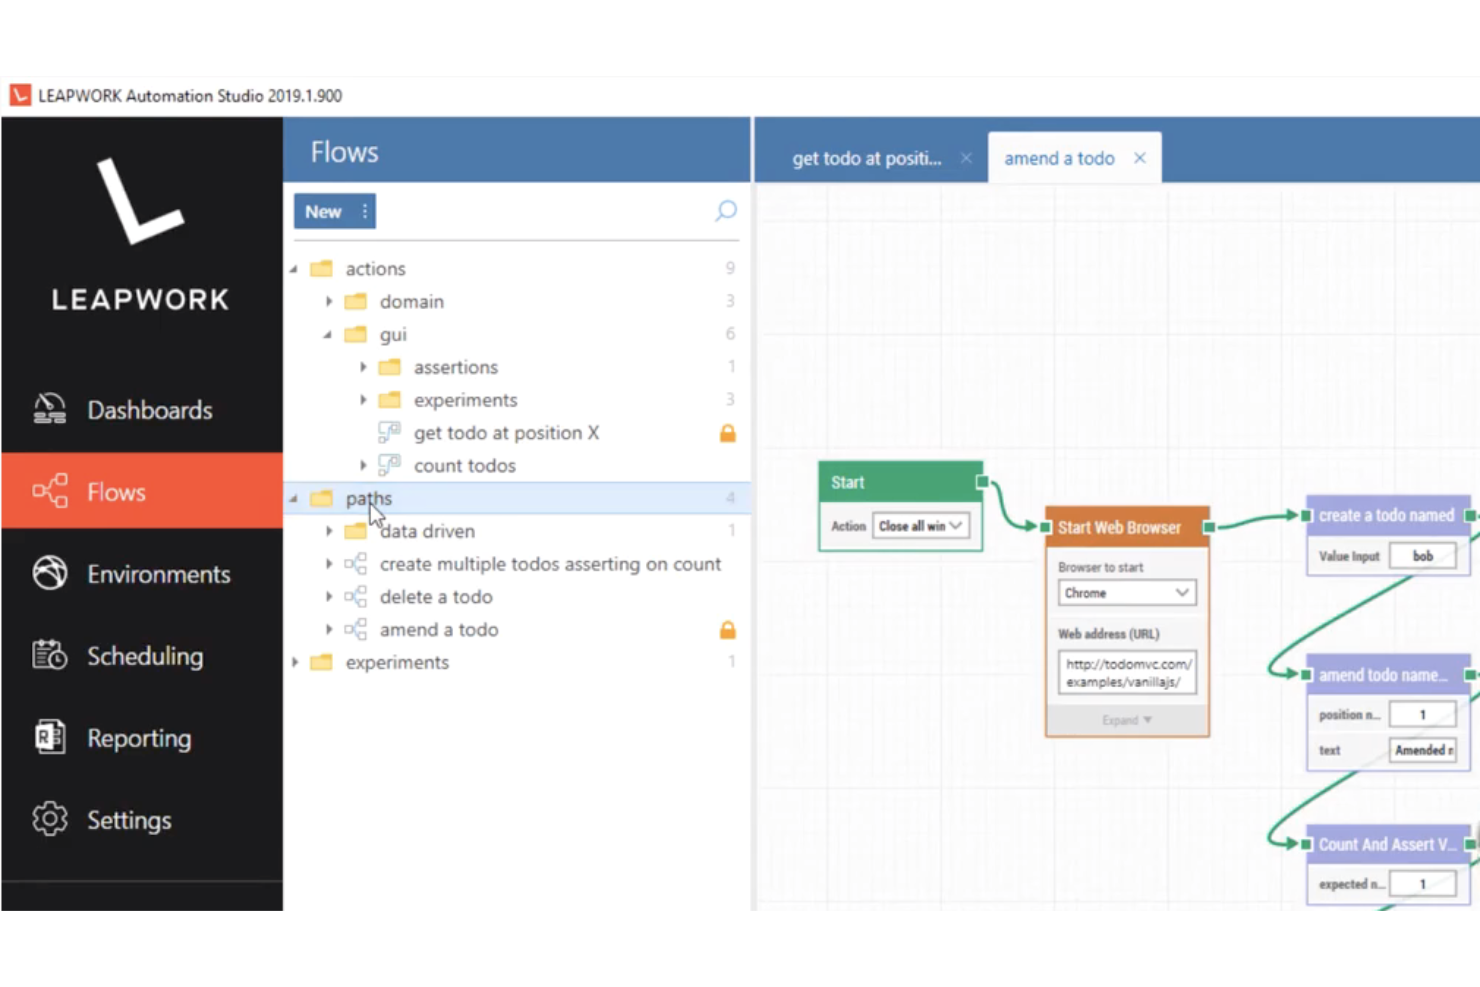
Task: Click the folder icon of the experiments row under gui
Action: tap(389, 400)
